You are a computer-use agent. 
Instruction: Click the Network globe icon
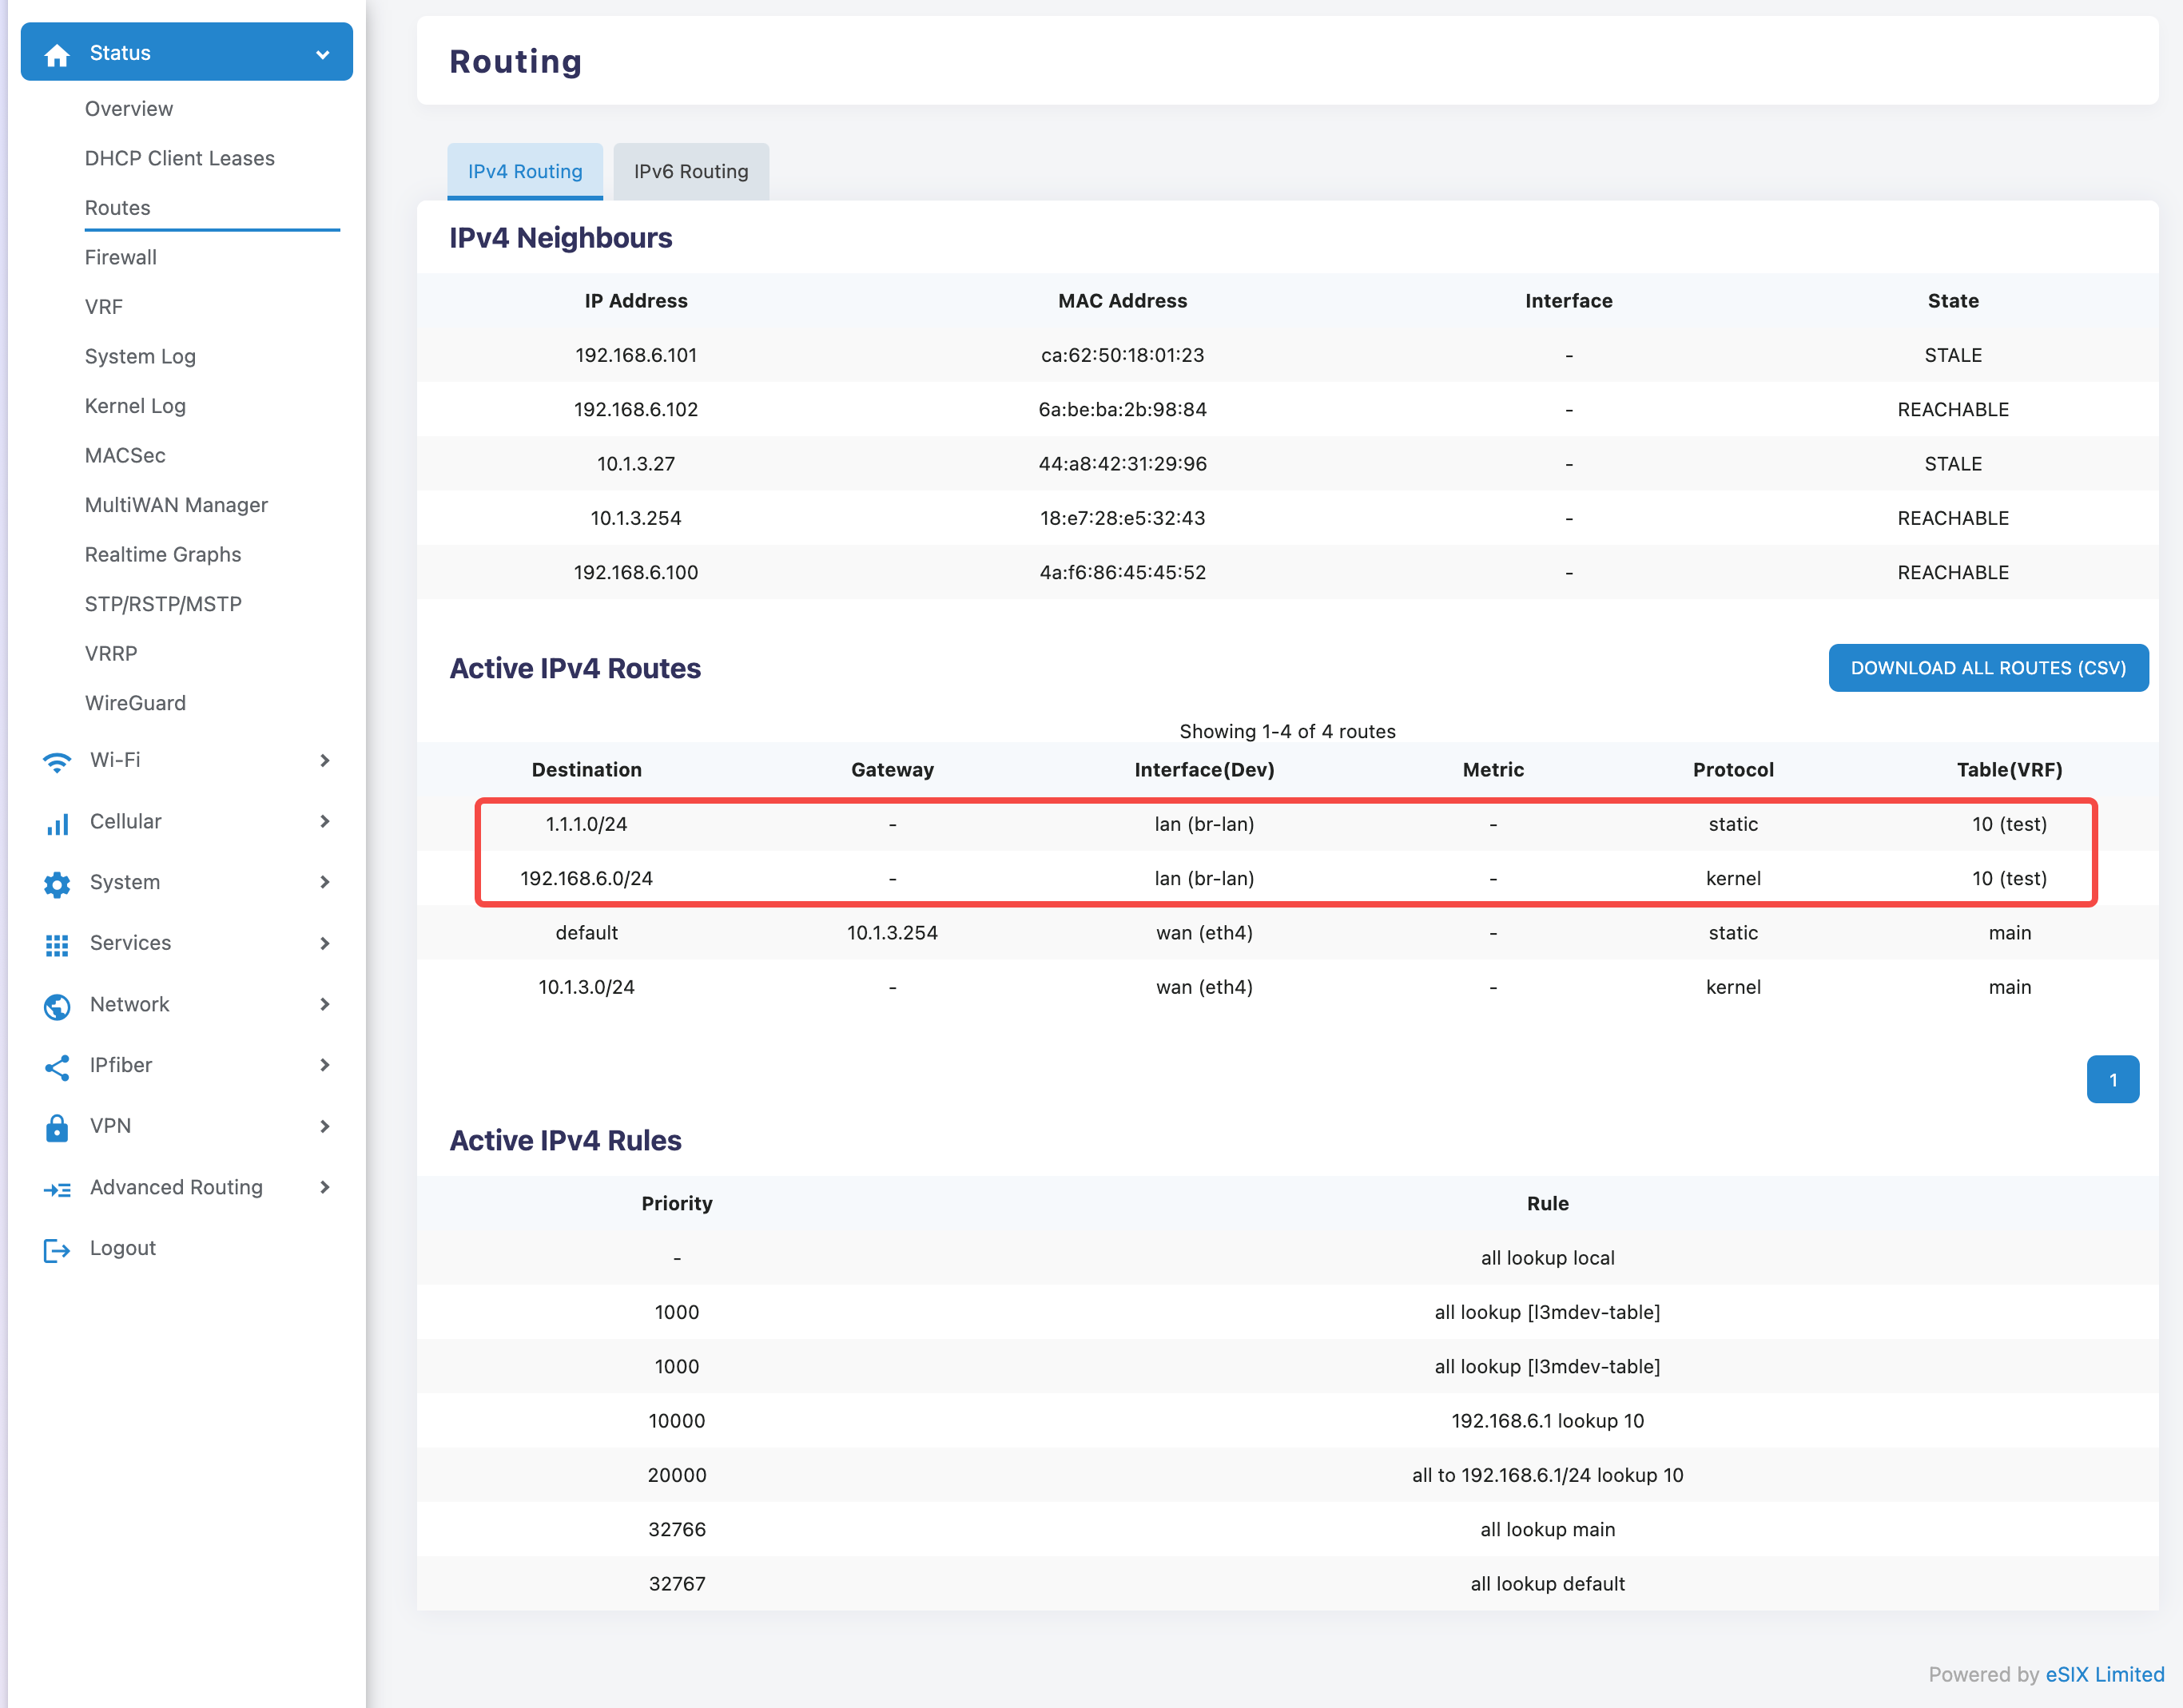[x=57, y=1006]
